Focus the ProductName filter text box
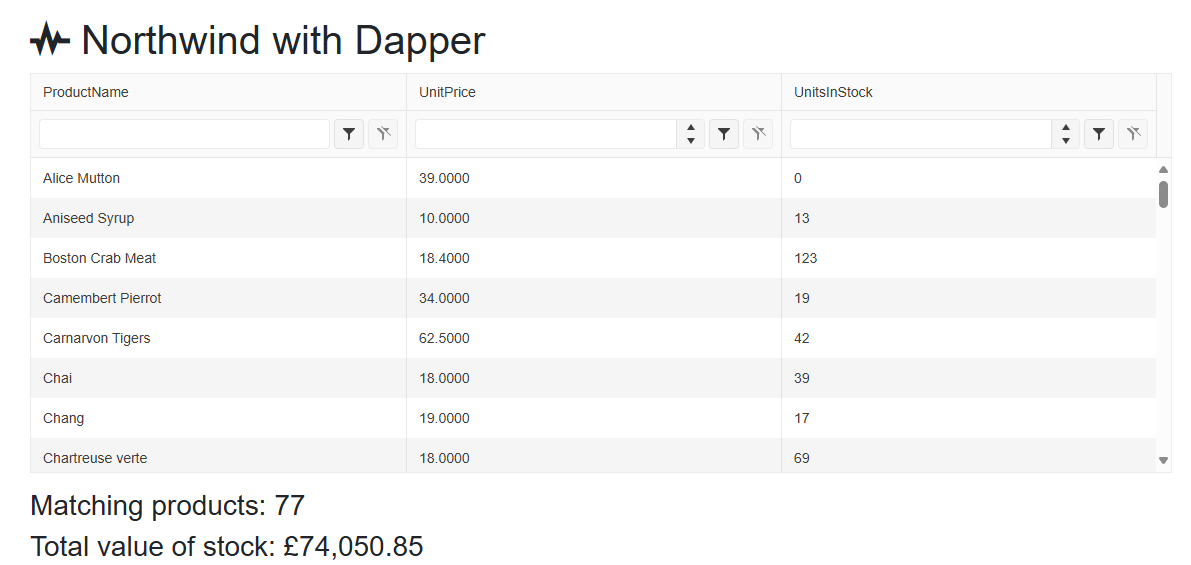The width and height of the screenshot is (1191, 565). click(185, 134)
